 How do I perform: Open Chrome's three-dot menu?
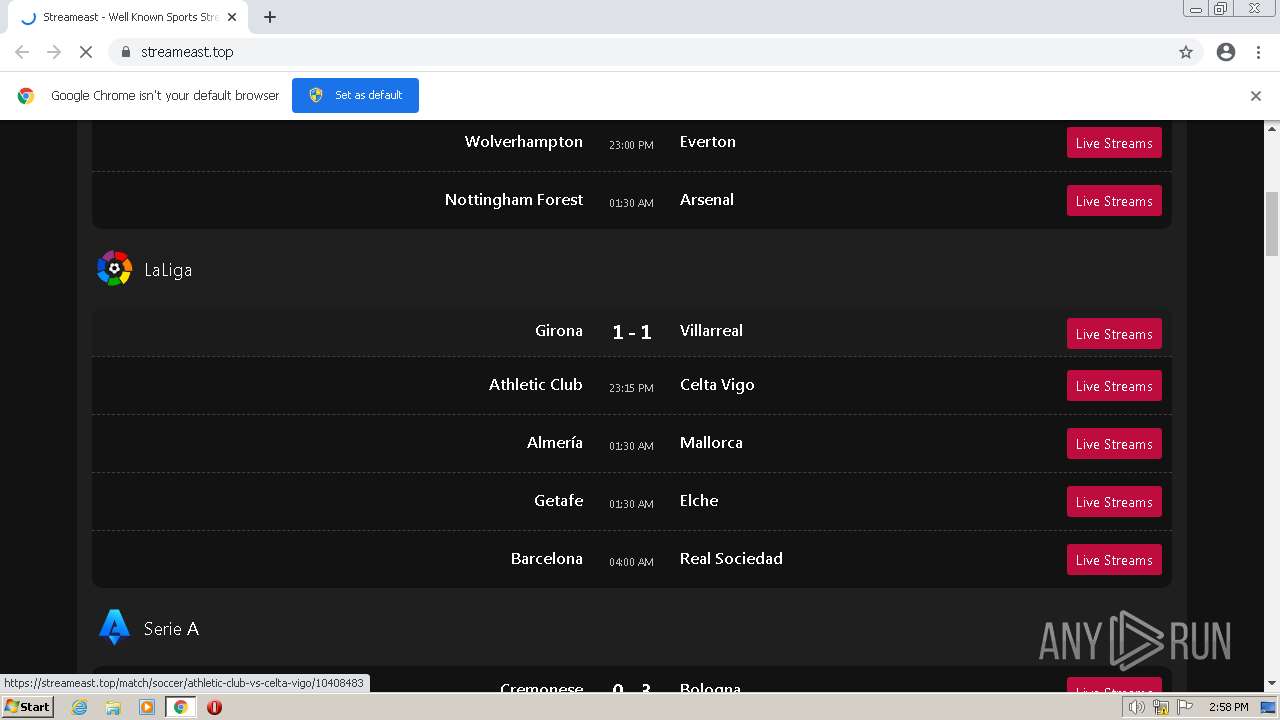click(x=1258, y=52)
